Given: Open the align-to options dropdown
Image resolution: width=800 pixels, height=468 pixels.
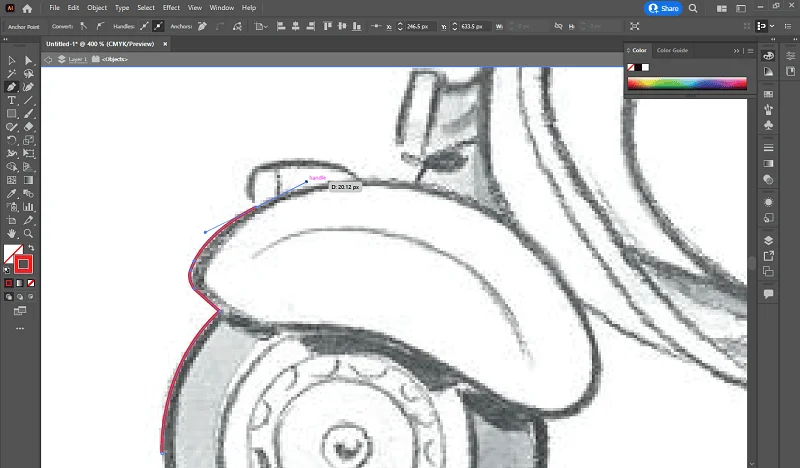Looking at the screenshot, I should pyautogui.click(x=261, y=26).
